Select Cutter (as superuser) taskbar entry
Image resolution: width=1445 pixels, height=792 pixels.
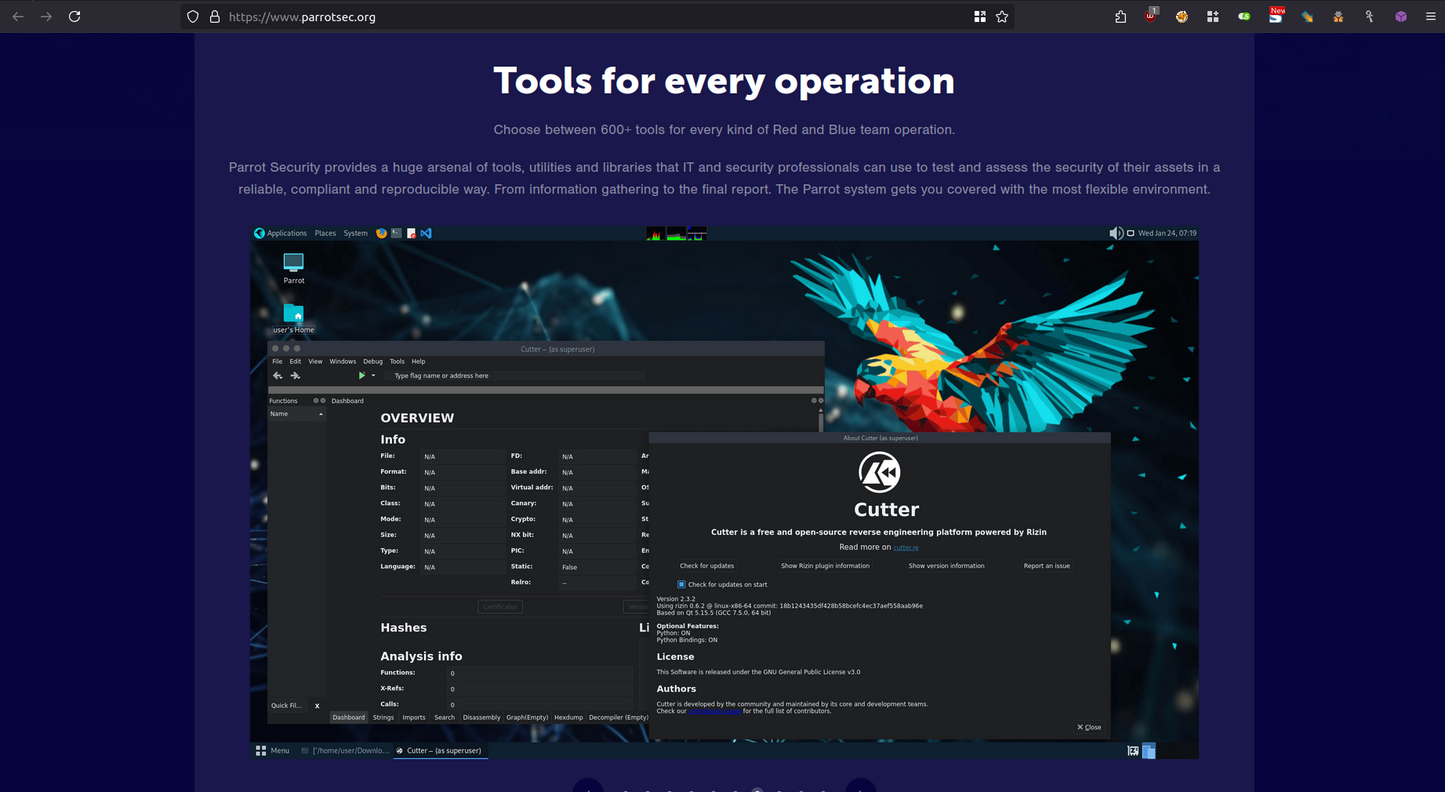tap(440, 750)
